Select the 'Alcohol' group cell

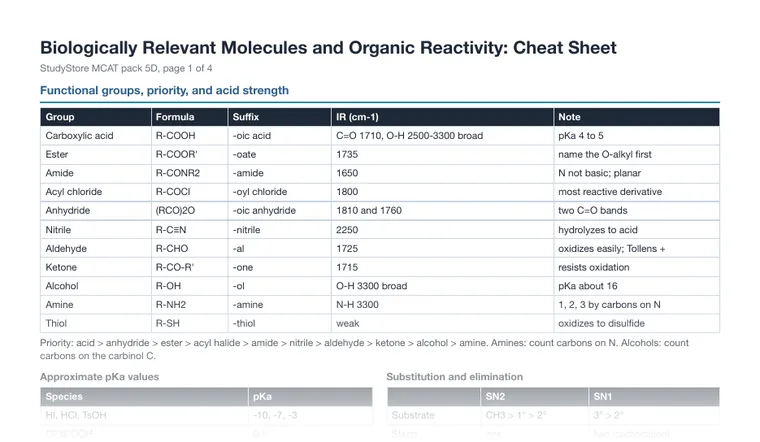[95, 286]
